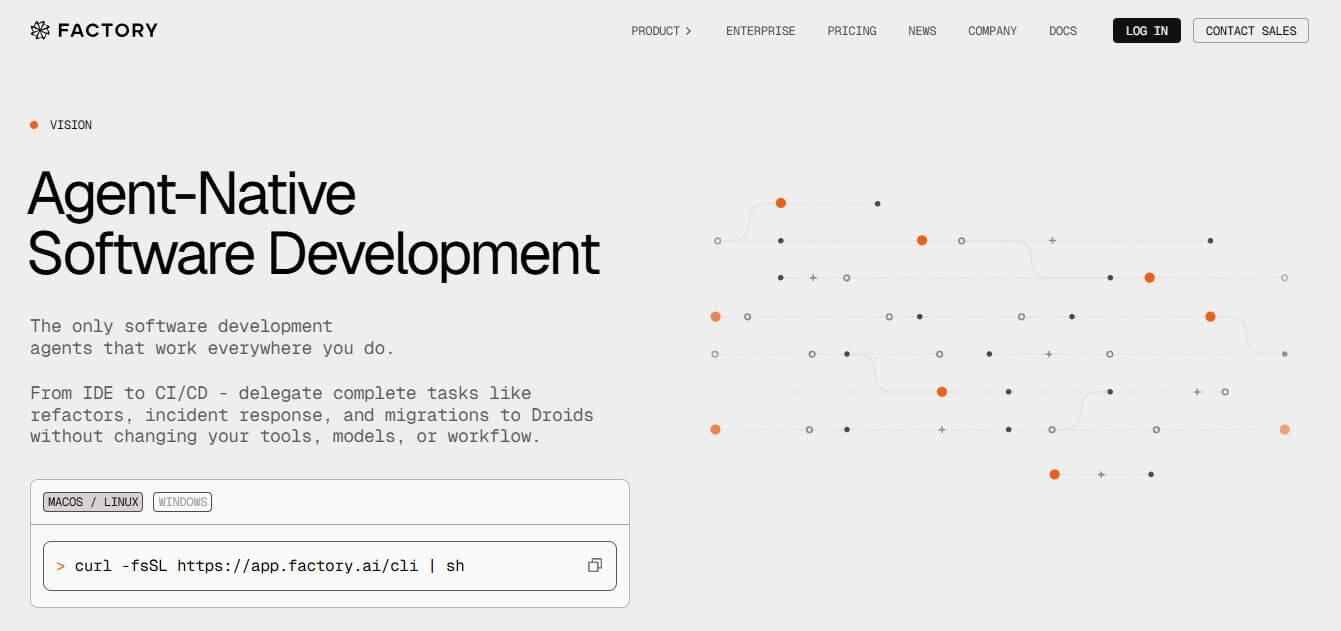Open the NEWS section
1341x631 pixels.
pos(922,31)
